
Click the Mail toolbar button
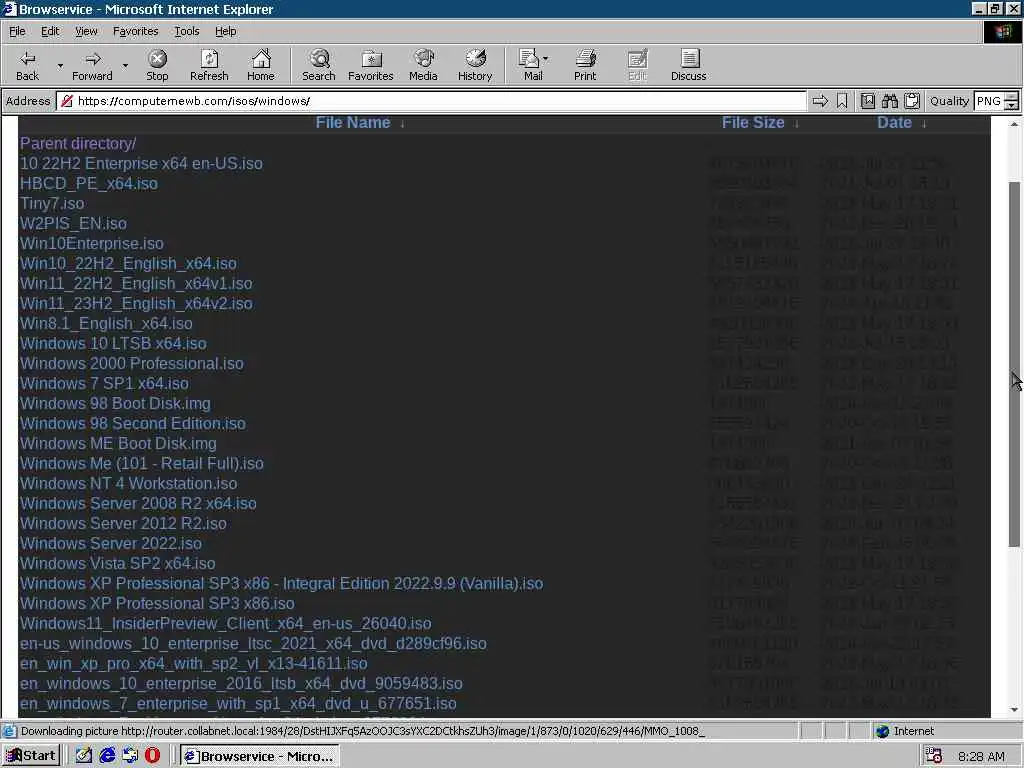[x=533, y=65]
